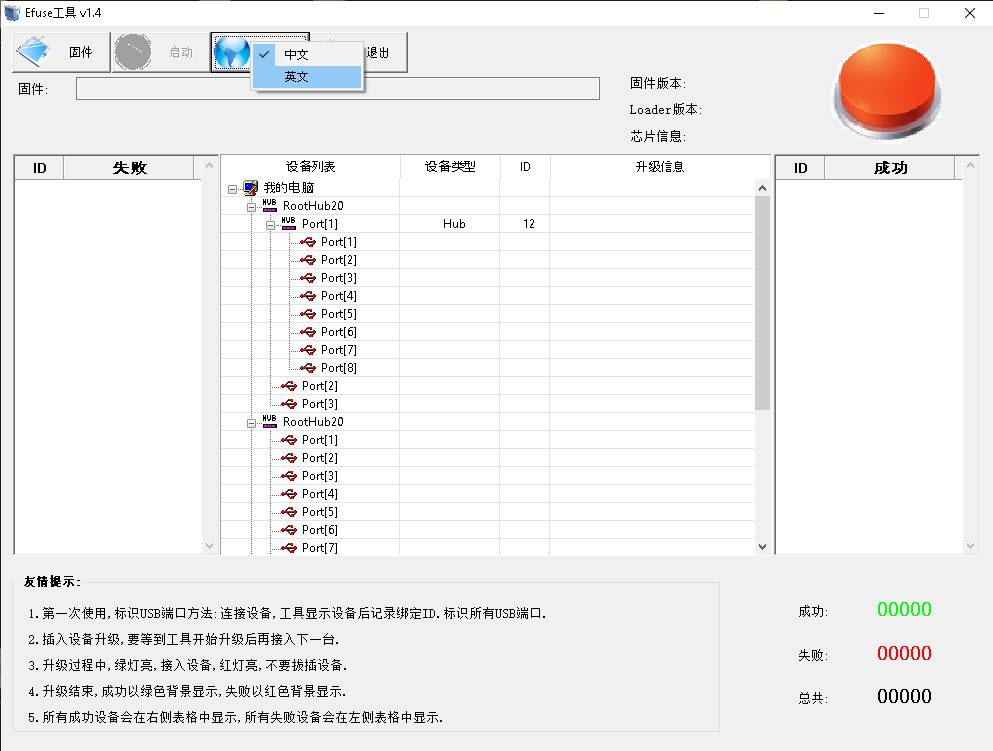Click Port[2] under the second RootHub20
This screenshot has width=993, height=751.
tap(318, 457)
